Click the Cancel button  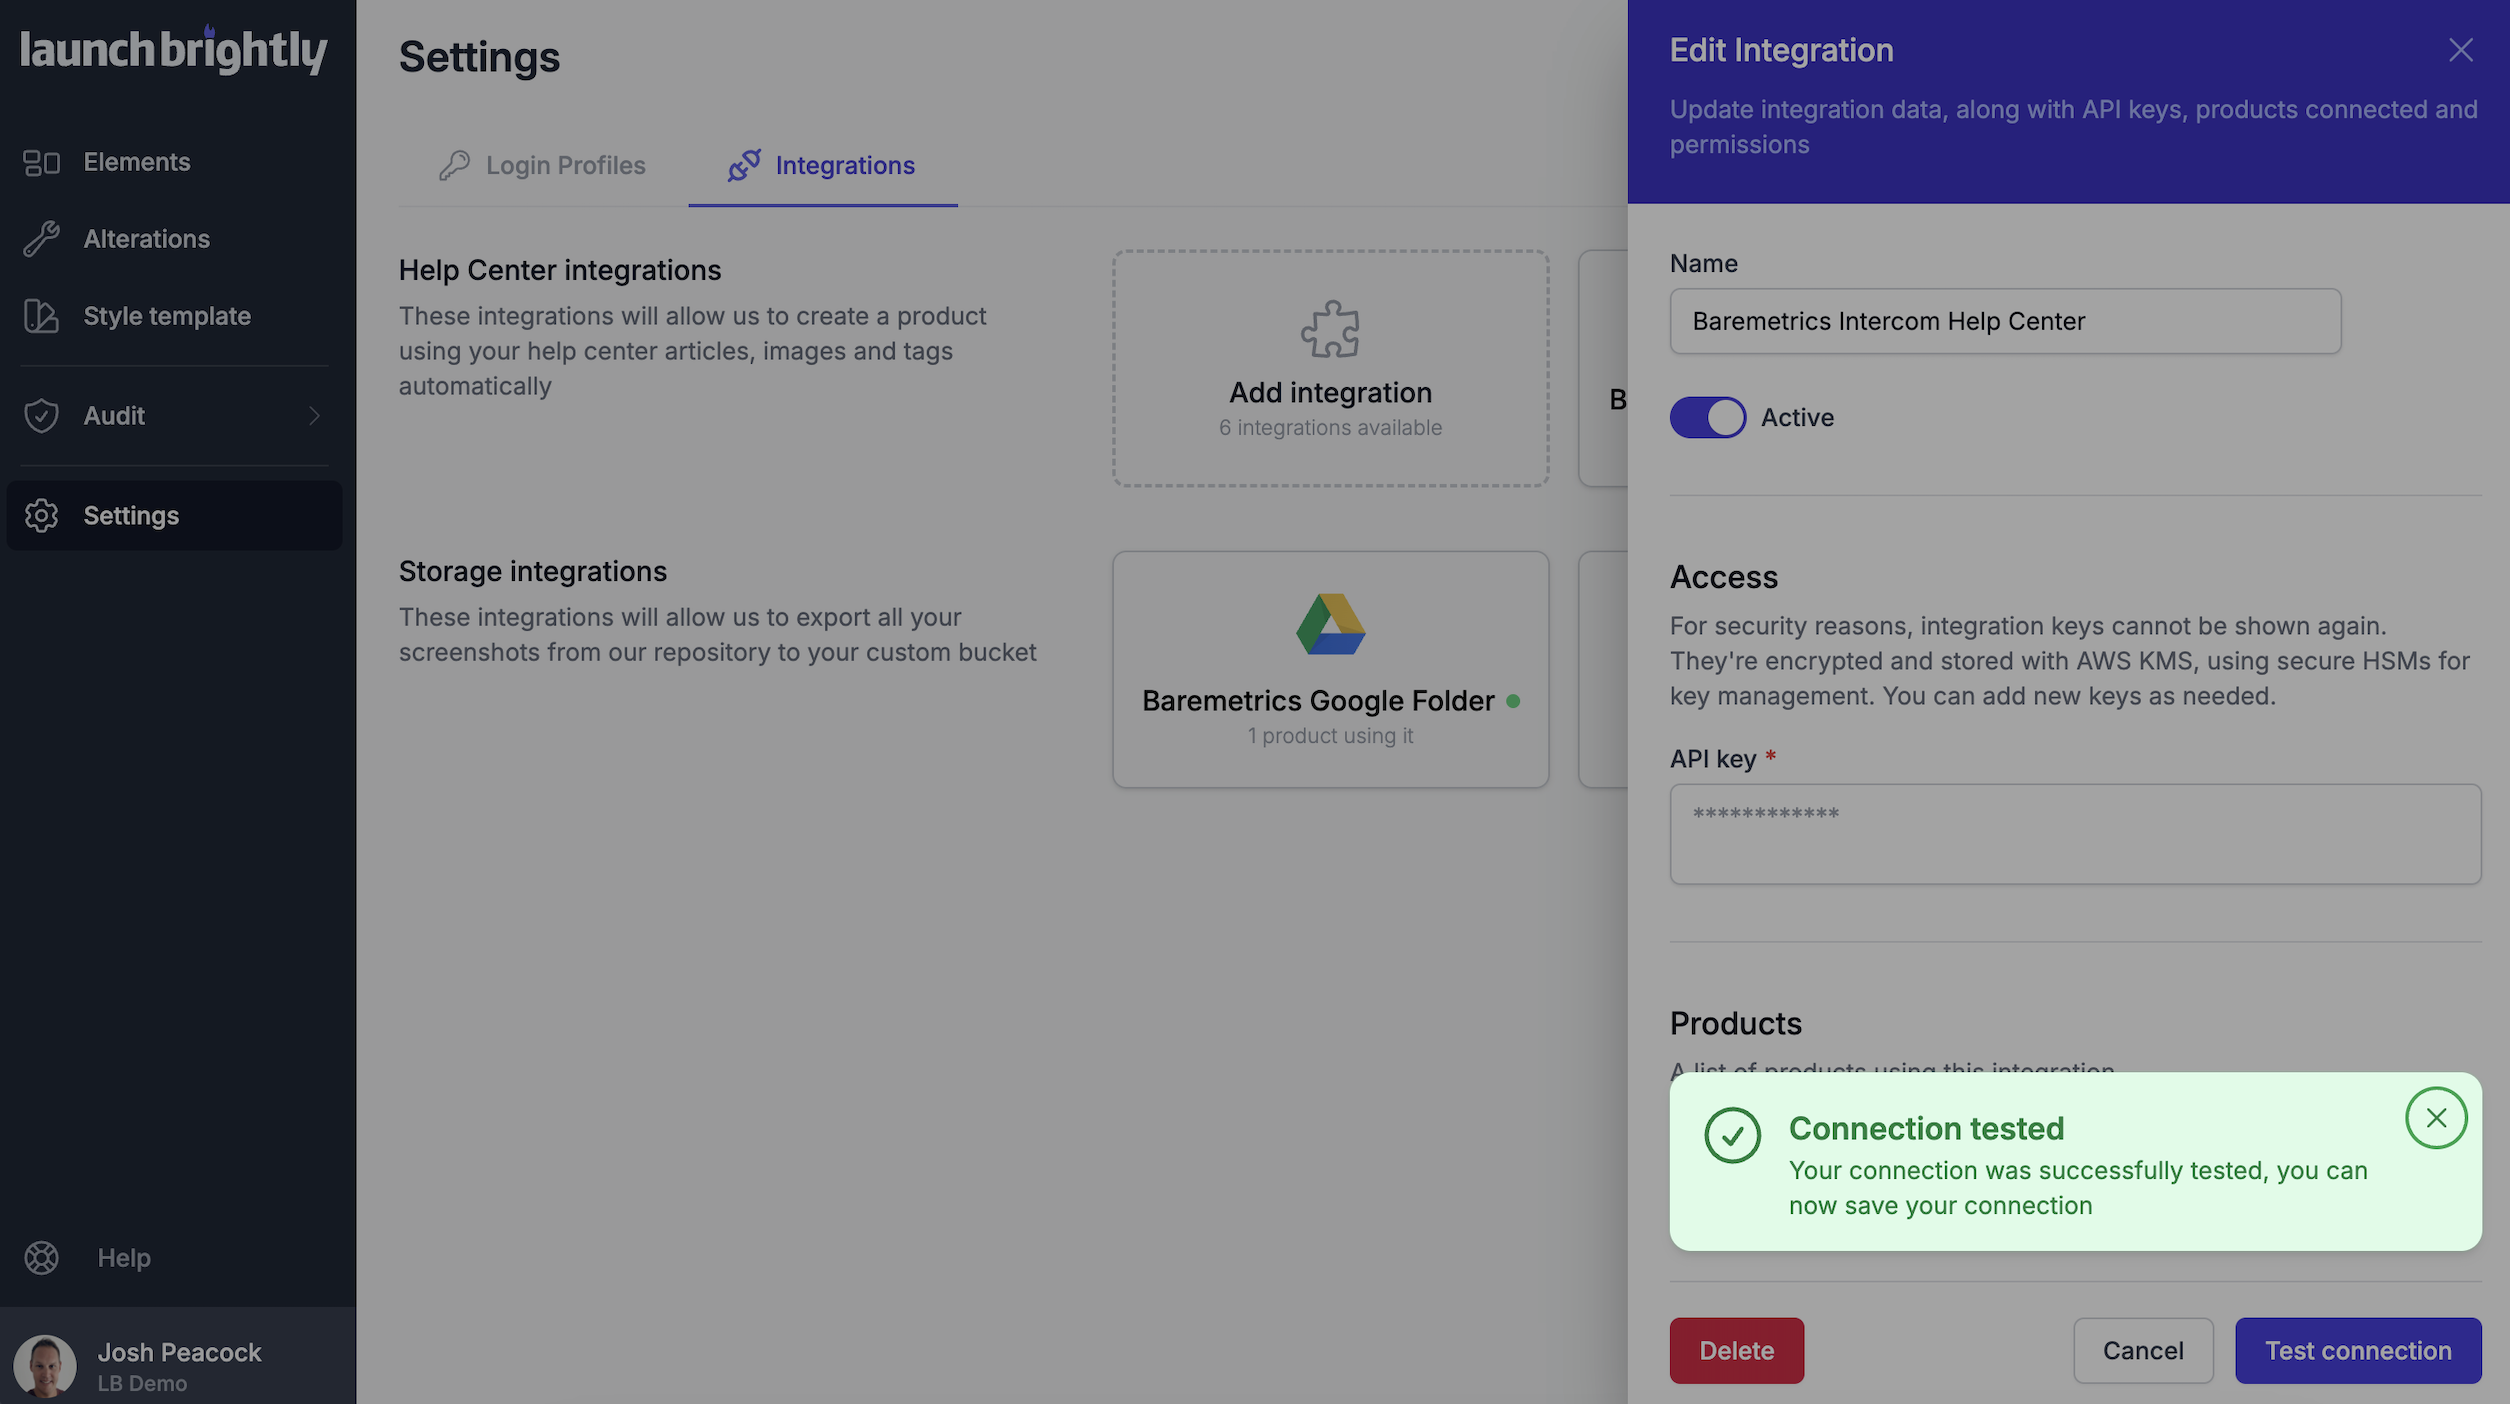coord(2143,1351)
